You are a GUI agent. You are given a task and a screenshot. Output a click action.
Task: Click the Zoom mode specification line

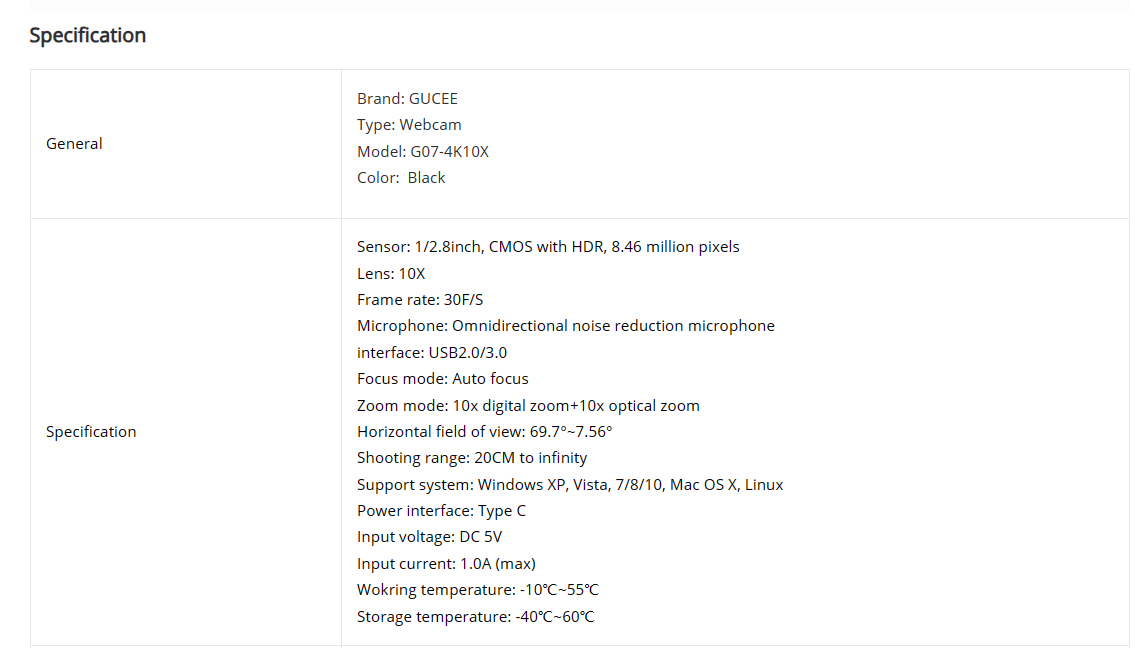(x=528, y=405)
